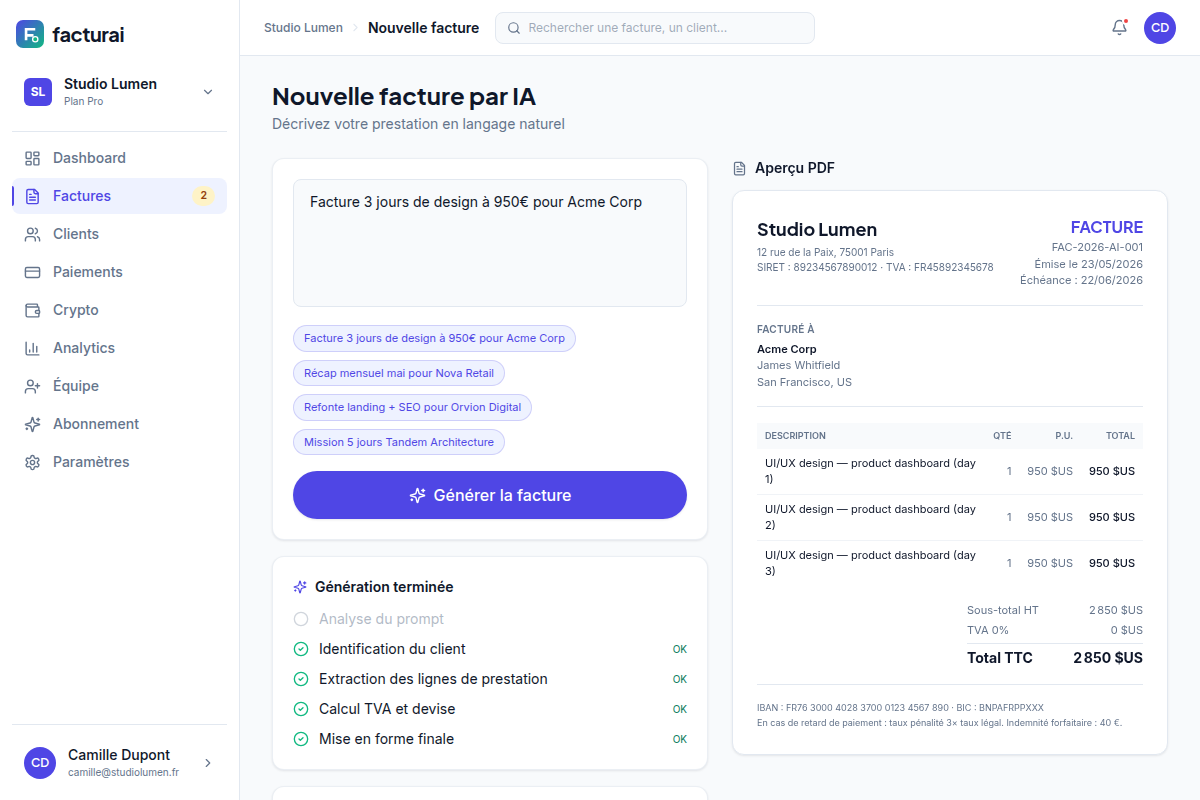Click the Sous-total HT row label
1200x800 pixels.
(x=1003, y=610)
